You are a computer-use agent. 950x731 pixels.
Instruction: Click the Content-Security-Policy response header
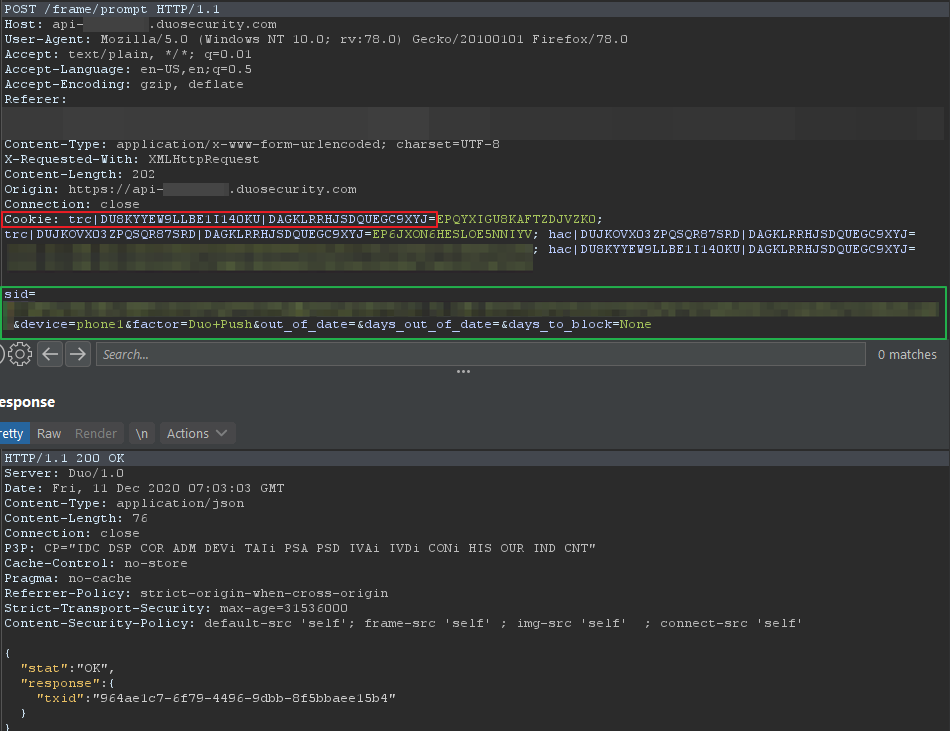point(402,623)
